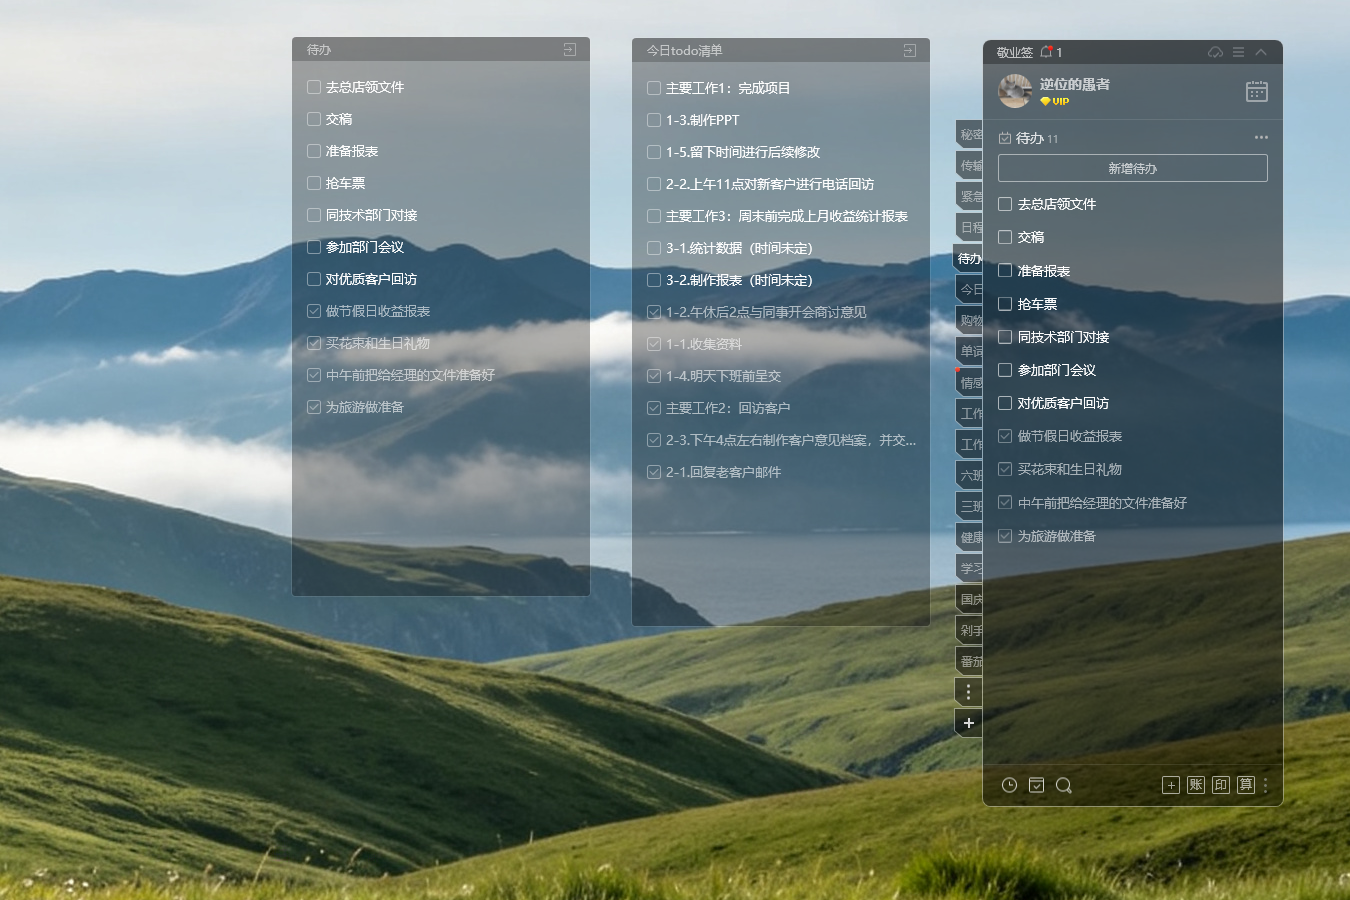Open the notification bell in the 敬业签 header
This screenshot has width=1350, height=900.
[1046, 51]
